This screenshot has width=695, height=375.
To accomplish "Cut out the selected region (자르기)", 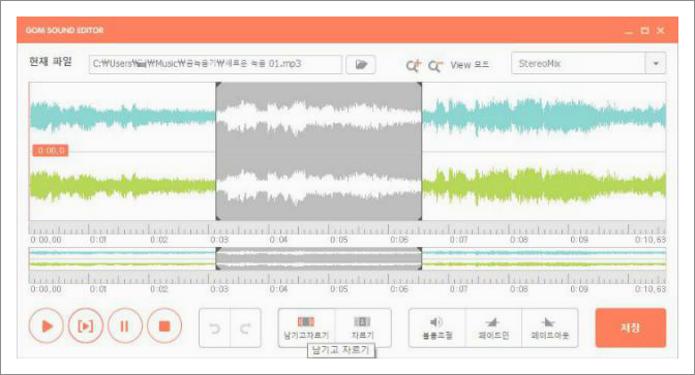I will click(363, 328).
